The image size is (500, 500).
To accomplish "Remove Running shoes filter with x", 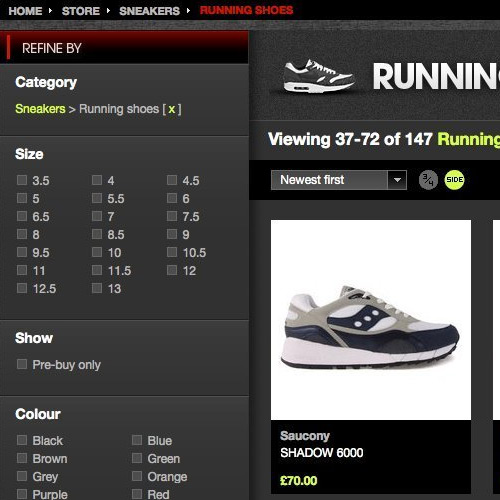I will pos(172,109).
